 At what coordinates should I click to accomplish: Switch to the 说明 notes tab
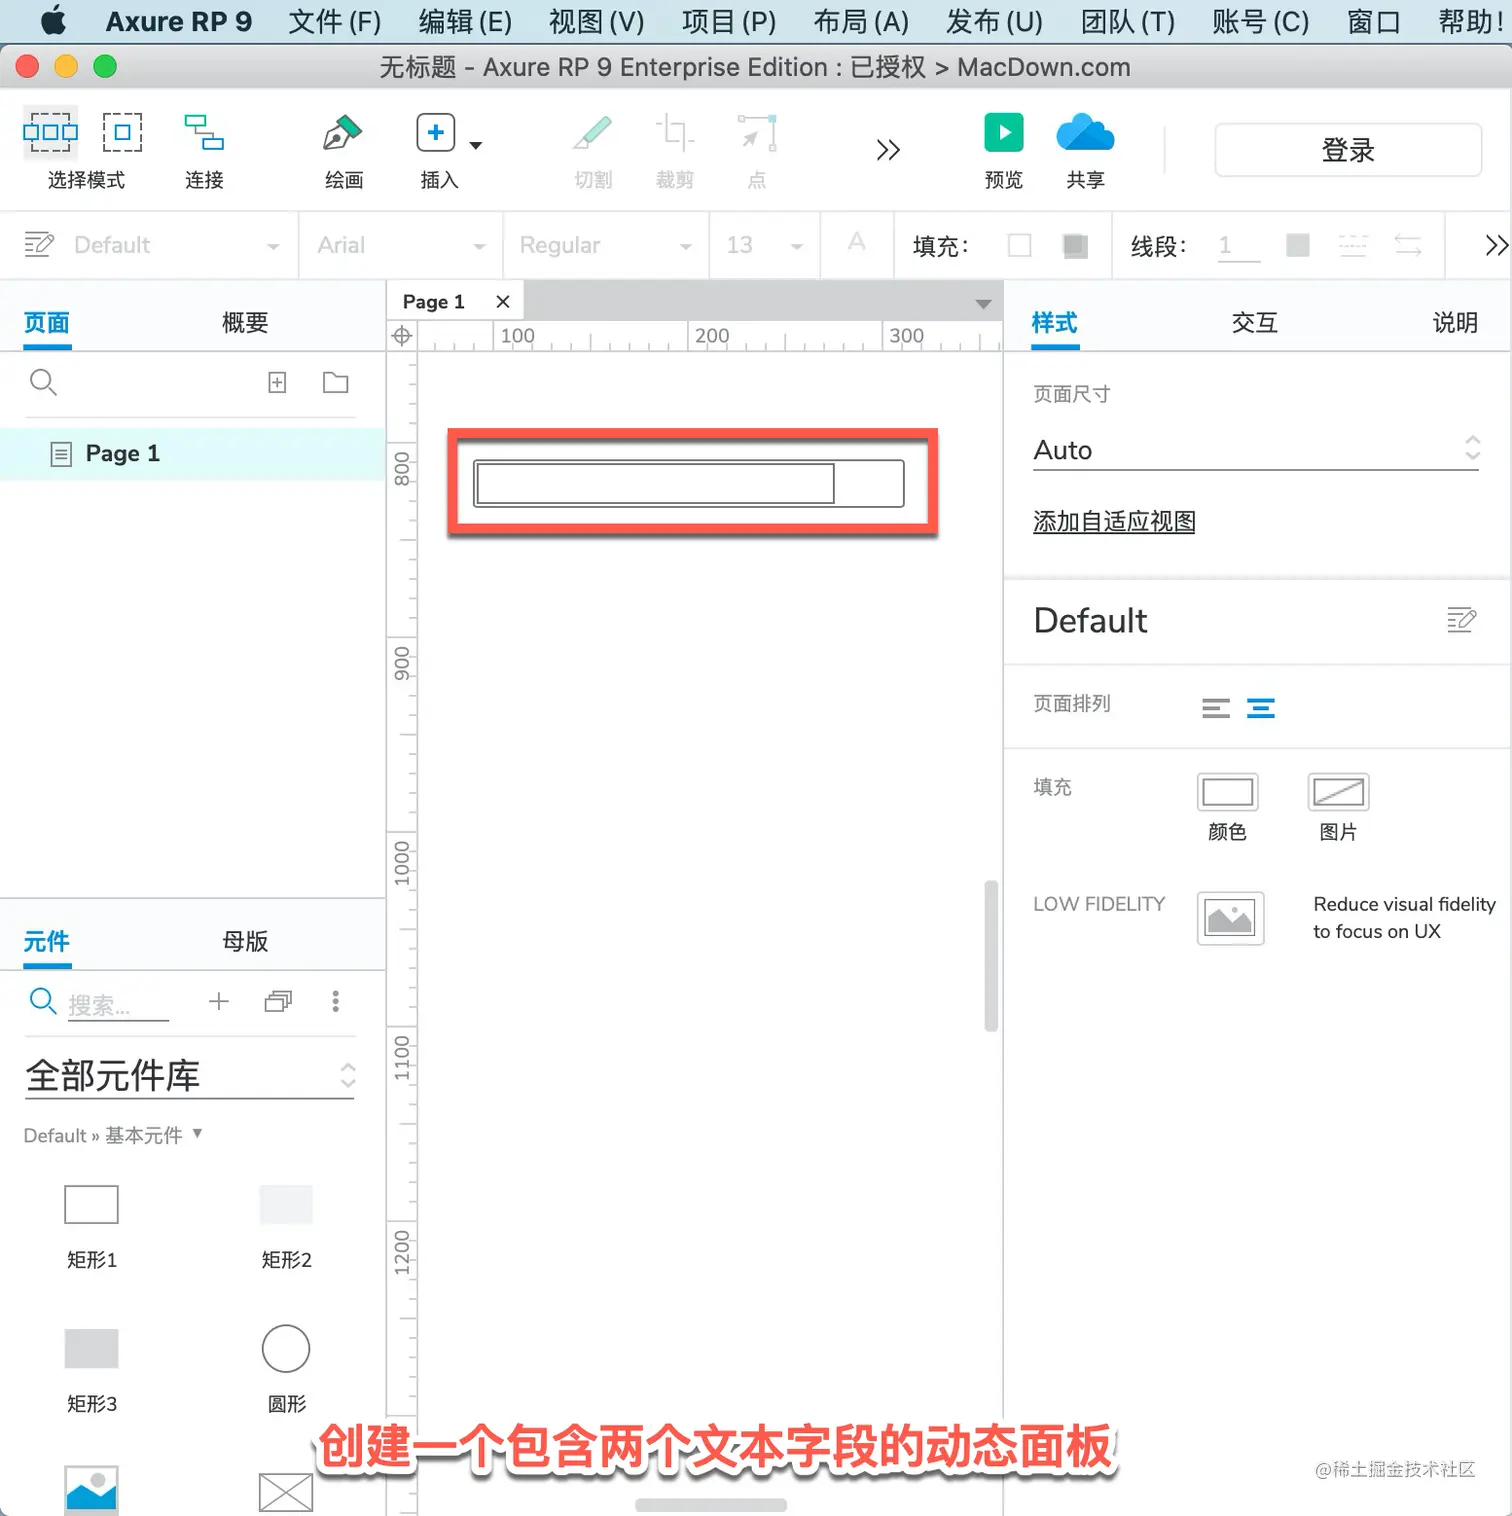point(1455,322)
